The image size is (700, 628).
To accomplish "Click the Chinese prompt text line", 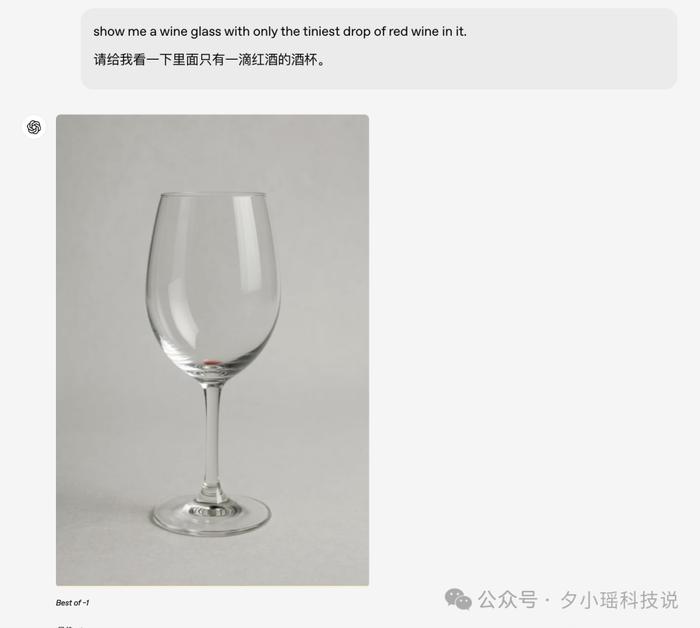I will coord(210,60).
